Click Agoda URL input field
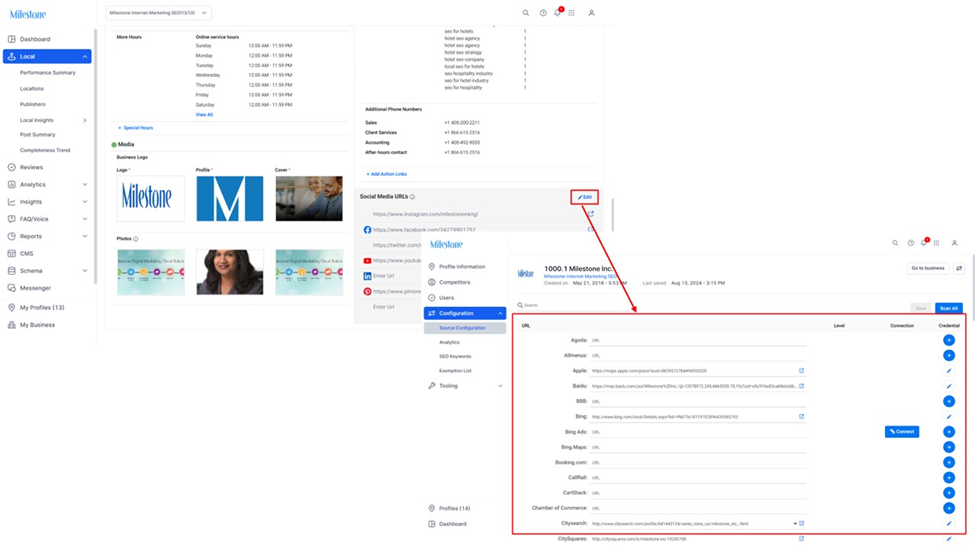 pyautogui.click(x=698, y=340)
